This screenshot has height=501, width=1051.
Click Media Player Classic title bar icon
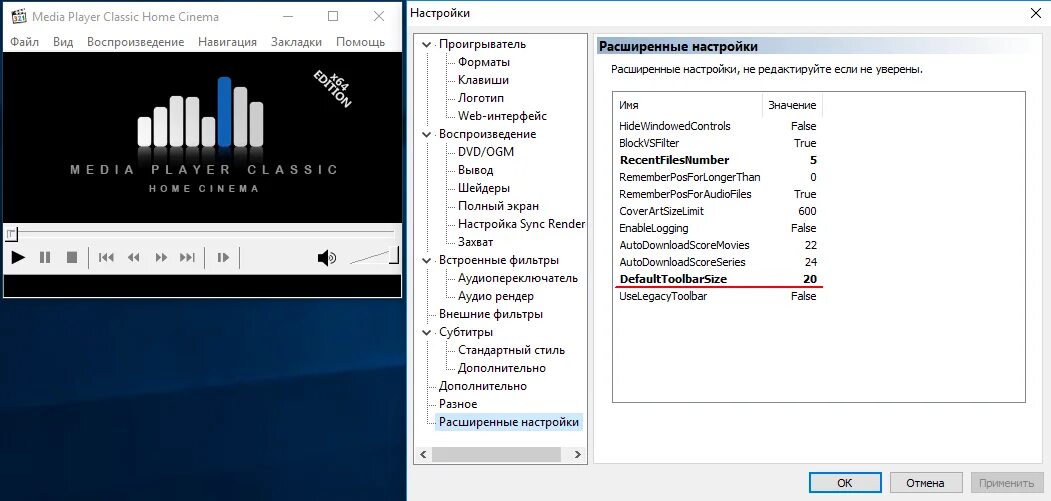tap(19, 16)
